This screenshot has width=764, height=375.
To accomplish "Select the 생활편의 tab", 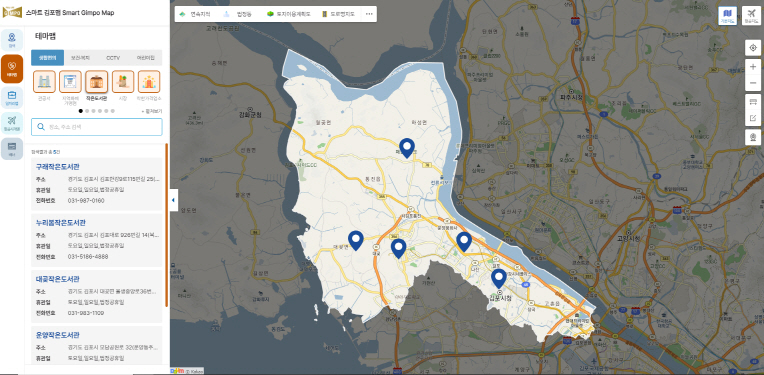I will pyautogui.click(x=47, y=57).
